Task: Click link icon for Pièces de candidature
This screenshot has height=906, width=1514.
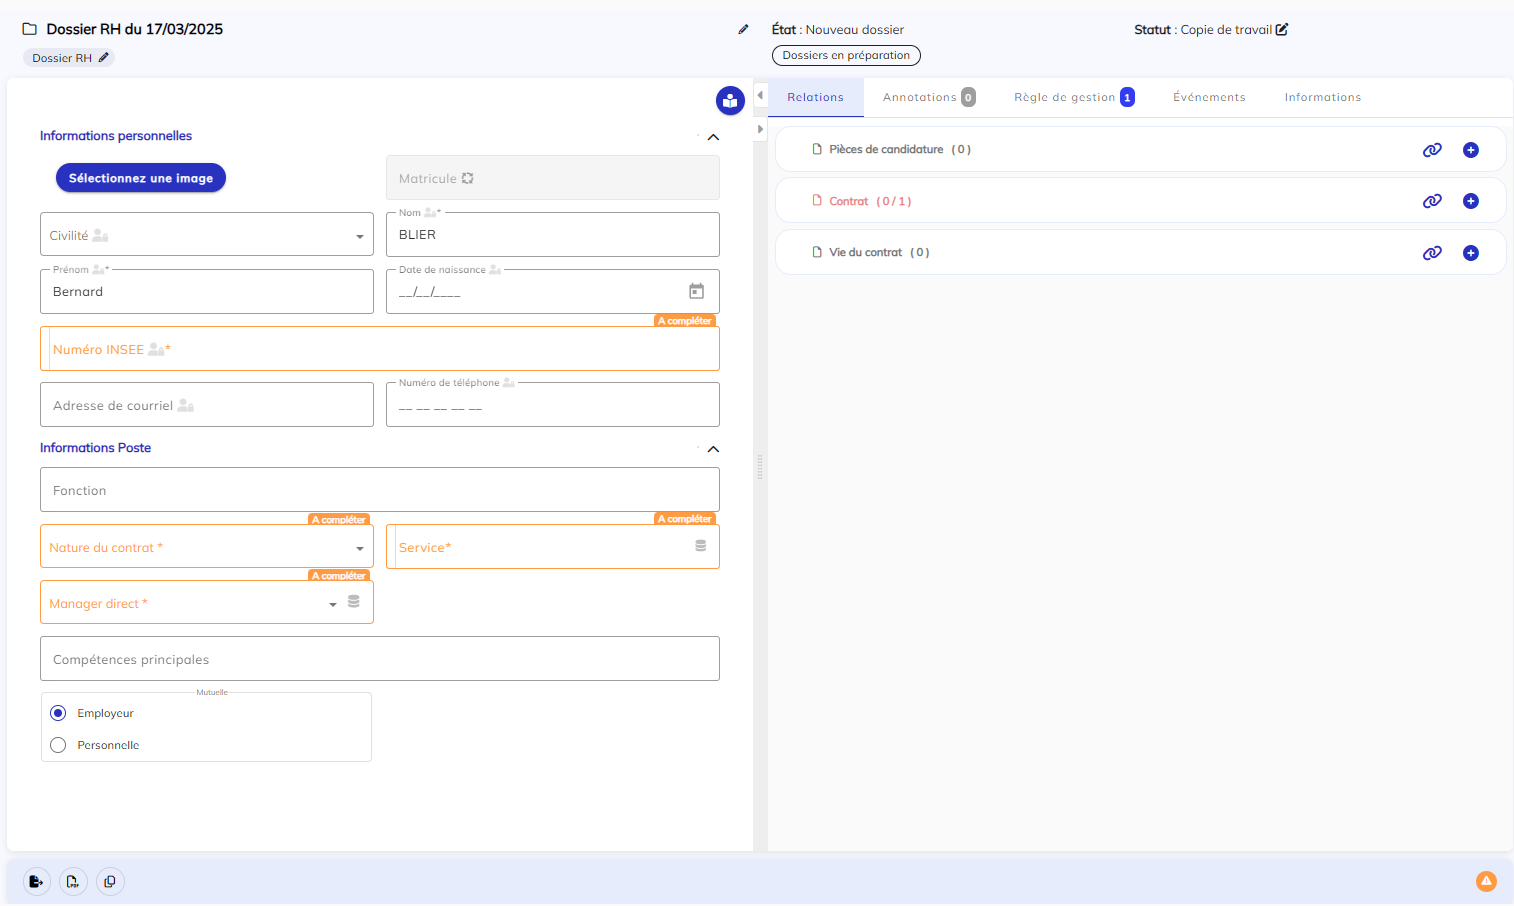Action: (1432, 150)
